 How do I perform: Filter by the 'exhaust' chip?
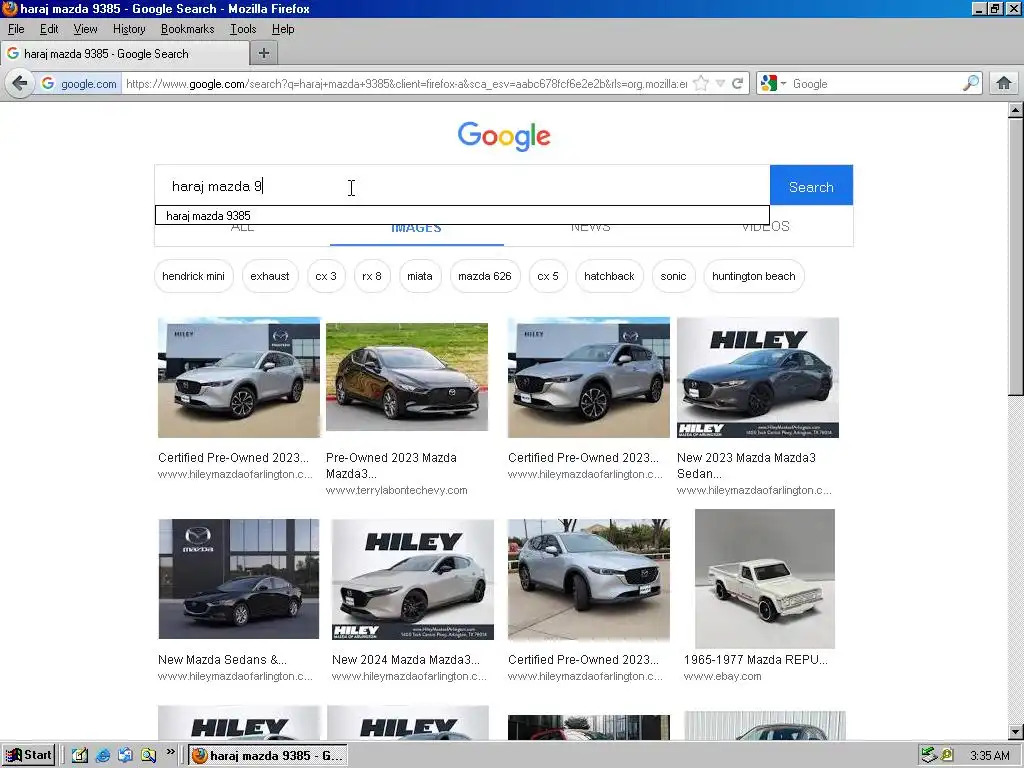270,276
